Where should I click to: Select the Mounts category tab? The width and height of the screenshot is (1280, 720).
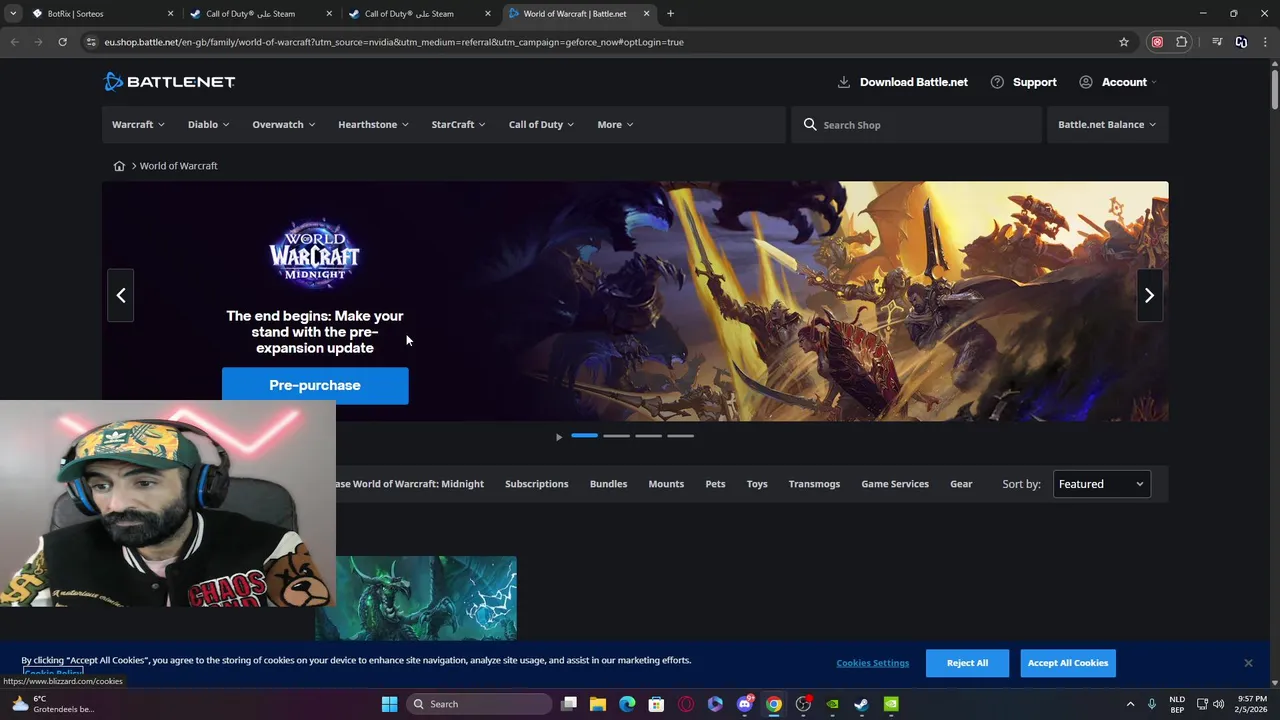[666, 484]
